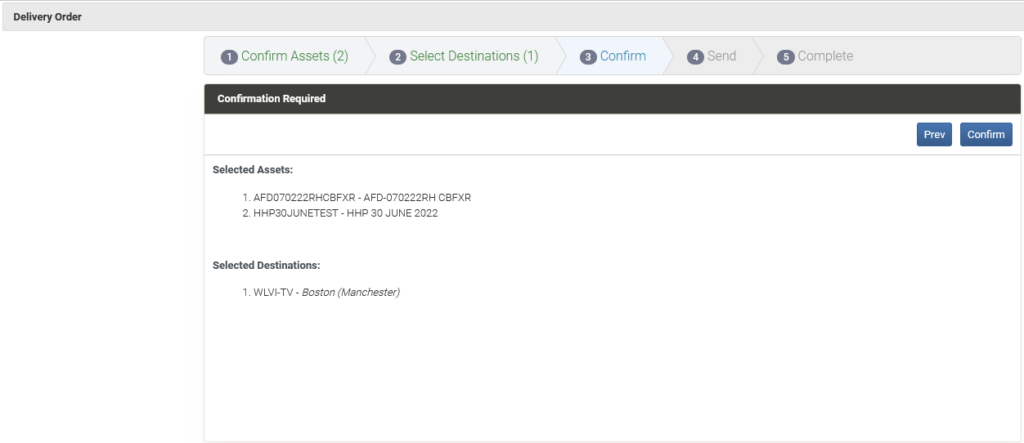Click the Delivery Order title
The image size is (1024, 443).
[48, 17]
